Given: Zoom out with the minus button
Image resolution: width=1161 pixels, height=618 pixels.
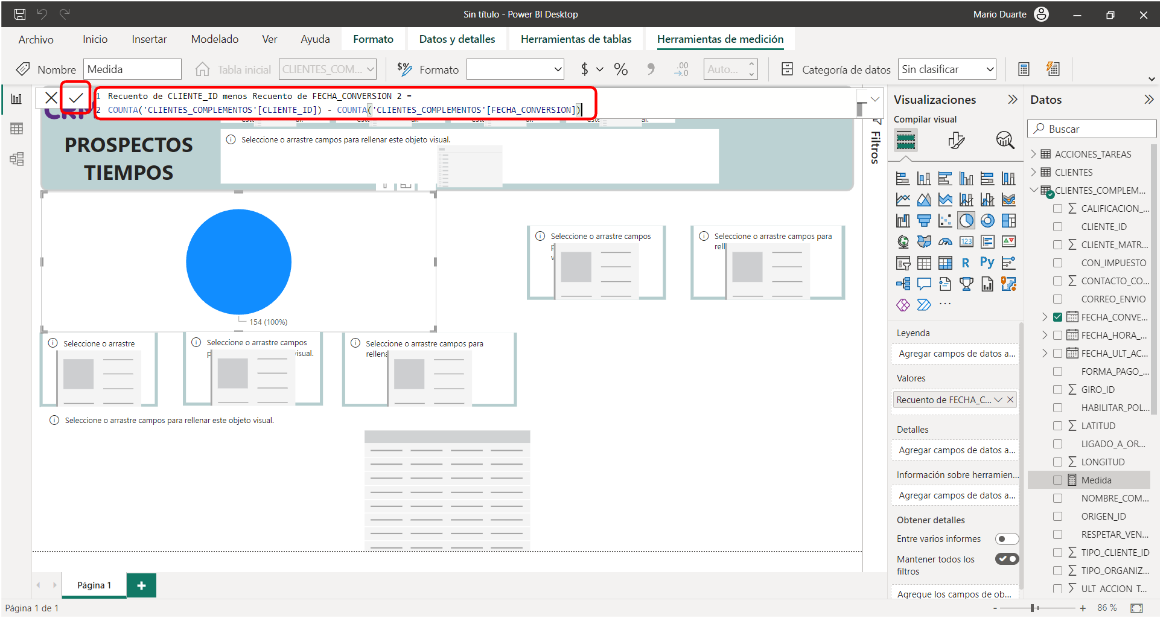Looking at the screenshot, I should click(x=996, y=608).
